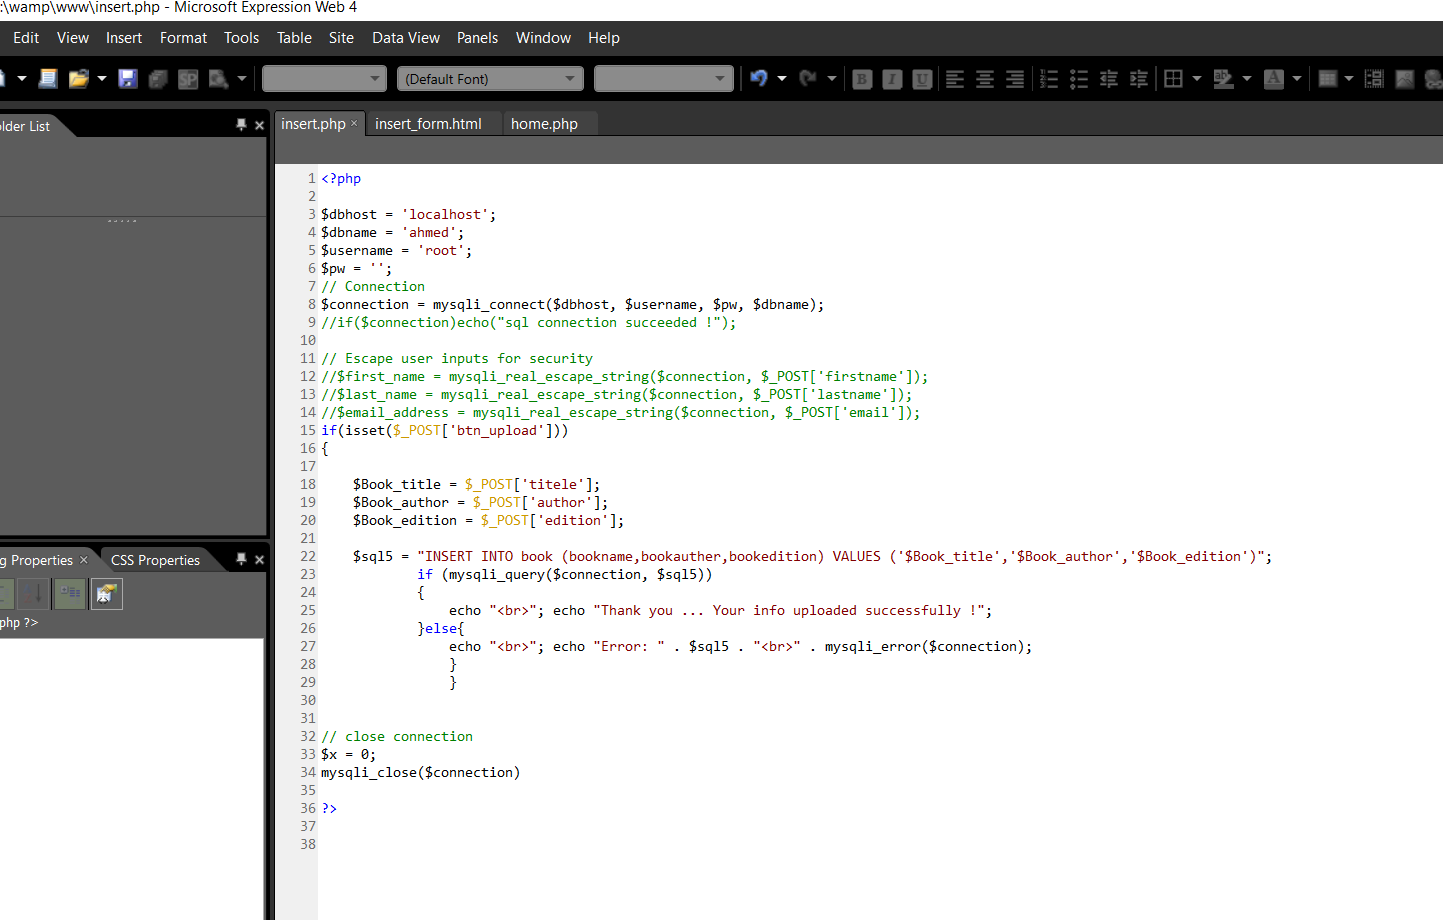
Task: Open the Font Size dropdown
Action: pyautogui.click(x=664, y=79)
